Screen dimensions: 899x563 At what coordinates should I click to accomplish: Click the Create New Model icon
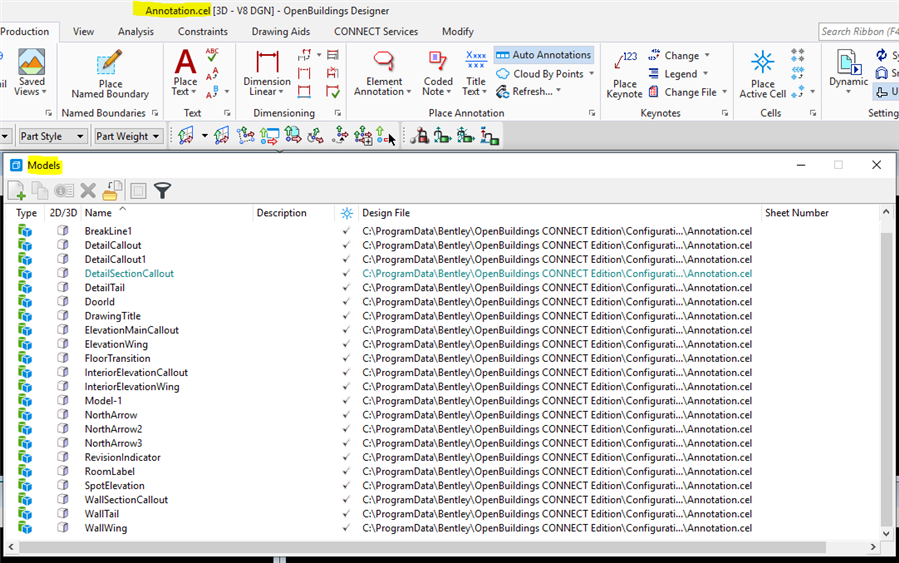(x=17, y=190)
